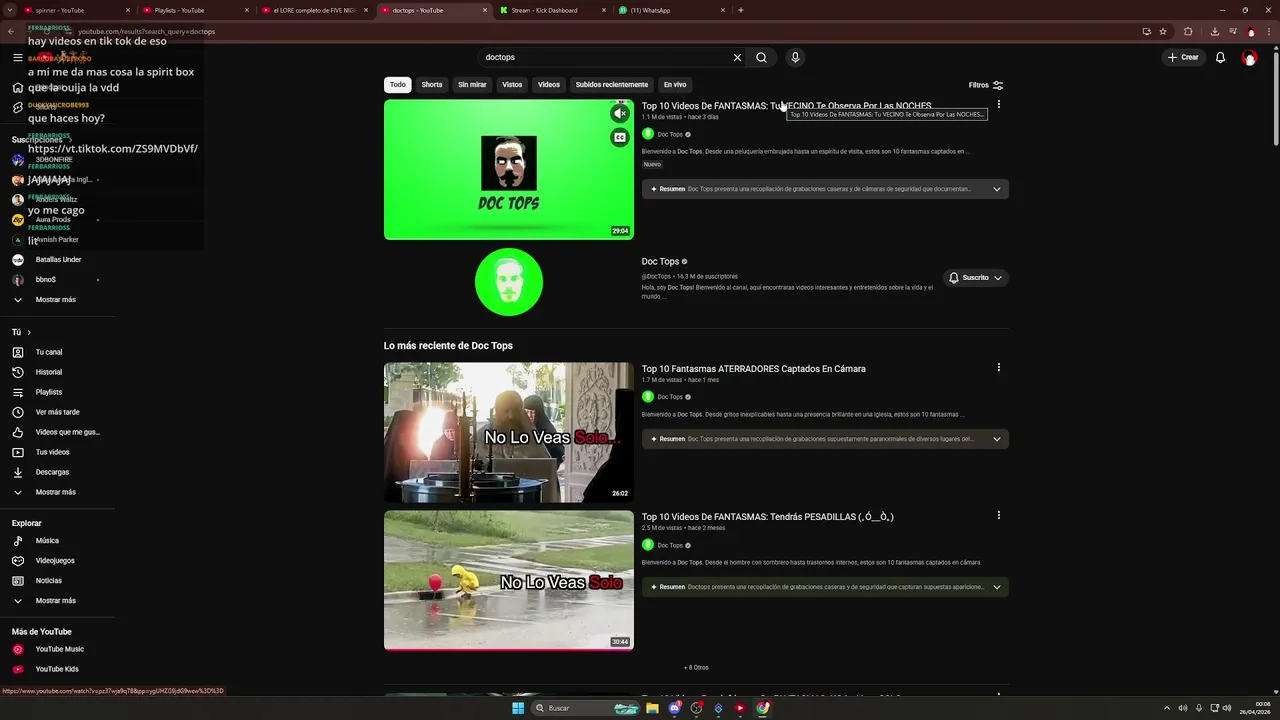Viewport: 1280px width, 720px height.
Task: Select the Todo filter chip
Action: [x=398, y=85]
